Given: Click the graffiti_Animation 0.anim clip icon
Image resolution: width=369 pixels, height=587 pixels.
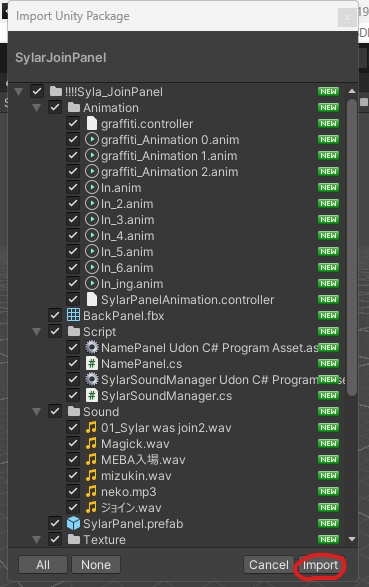Looking at the screenshot, I should [92, 140].
